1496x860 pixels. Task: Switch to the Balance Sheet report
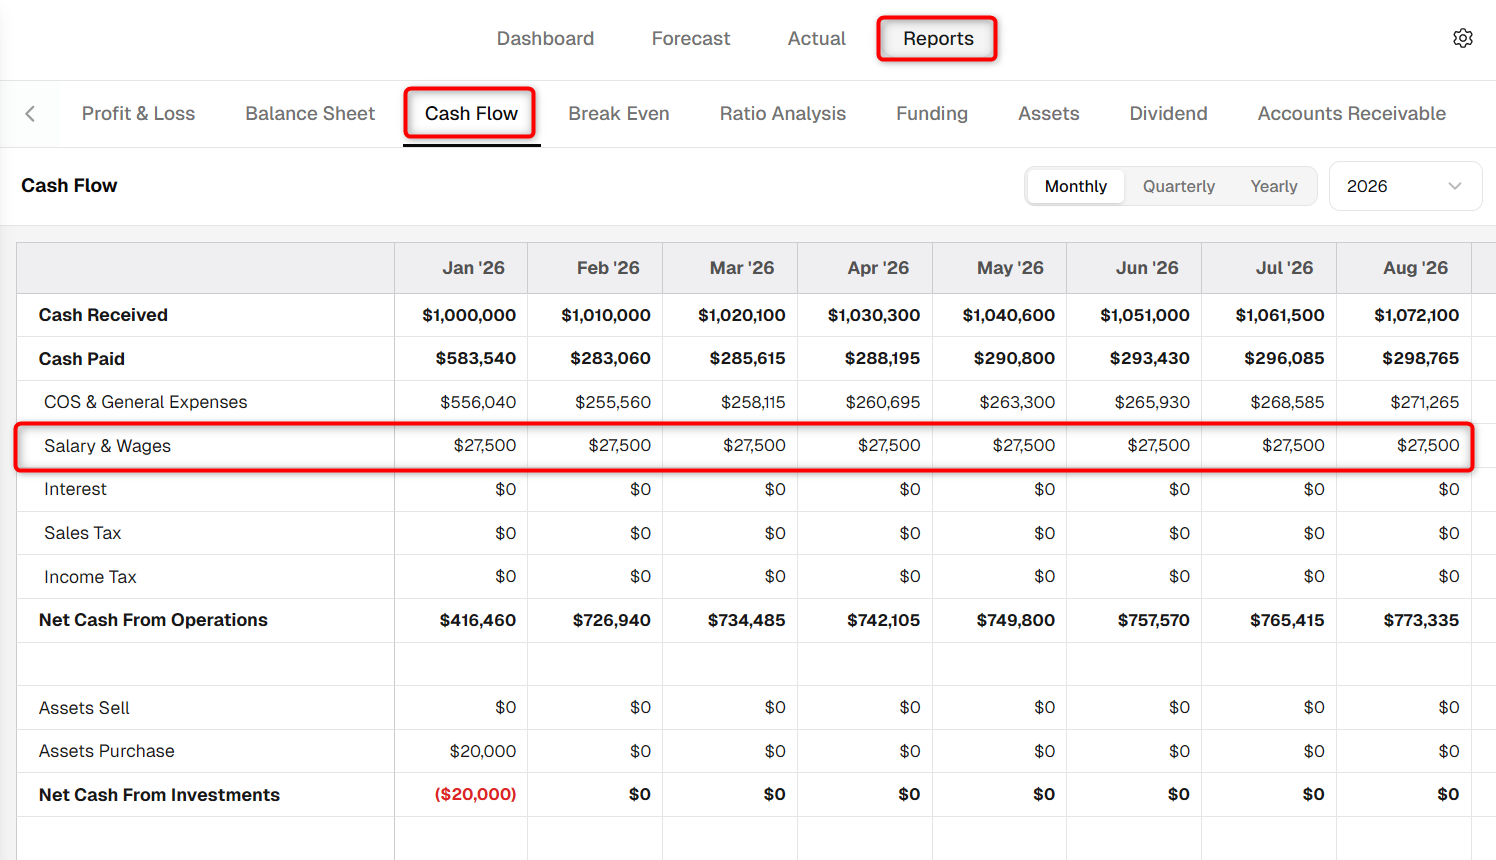(x=310, y=114)
